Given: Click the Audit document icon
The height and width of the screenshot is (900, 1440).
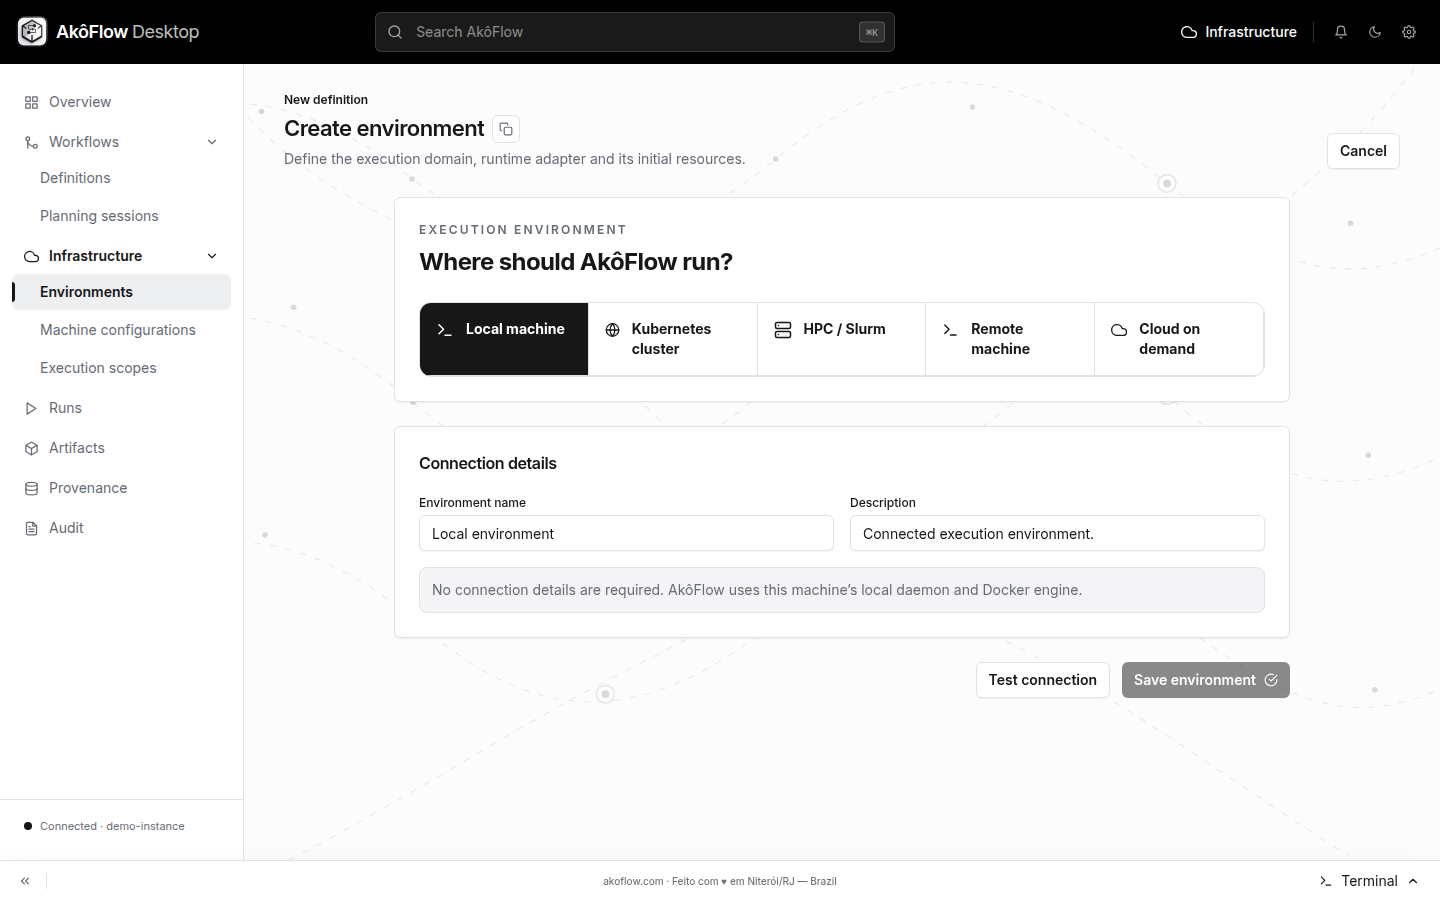Looking at the screenshot, I should [31, 528].
